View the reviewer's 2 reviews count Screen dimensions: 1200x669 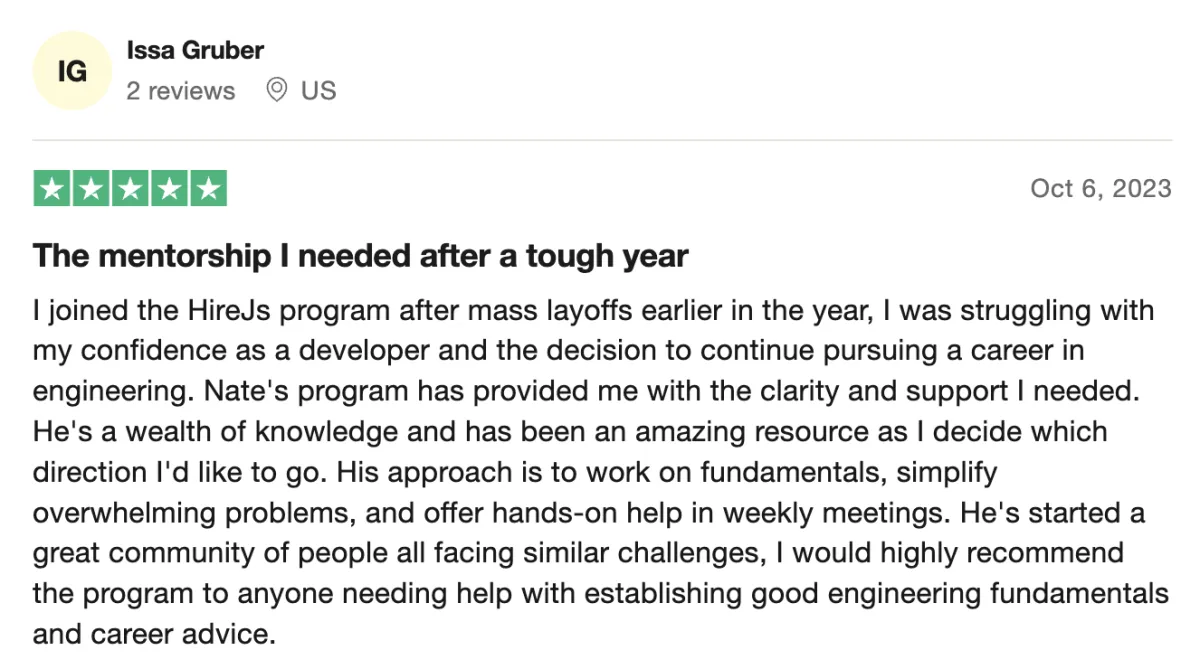coord(181,91)
